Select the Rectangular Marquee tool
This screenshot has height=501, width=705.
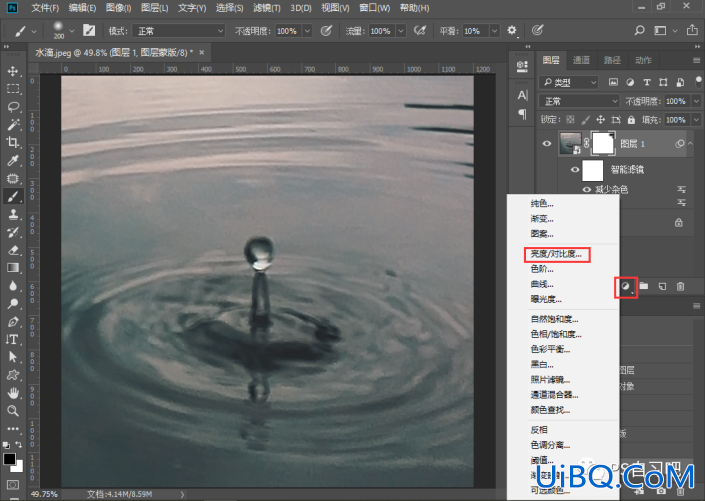click(x=13, y=89)
